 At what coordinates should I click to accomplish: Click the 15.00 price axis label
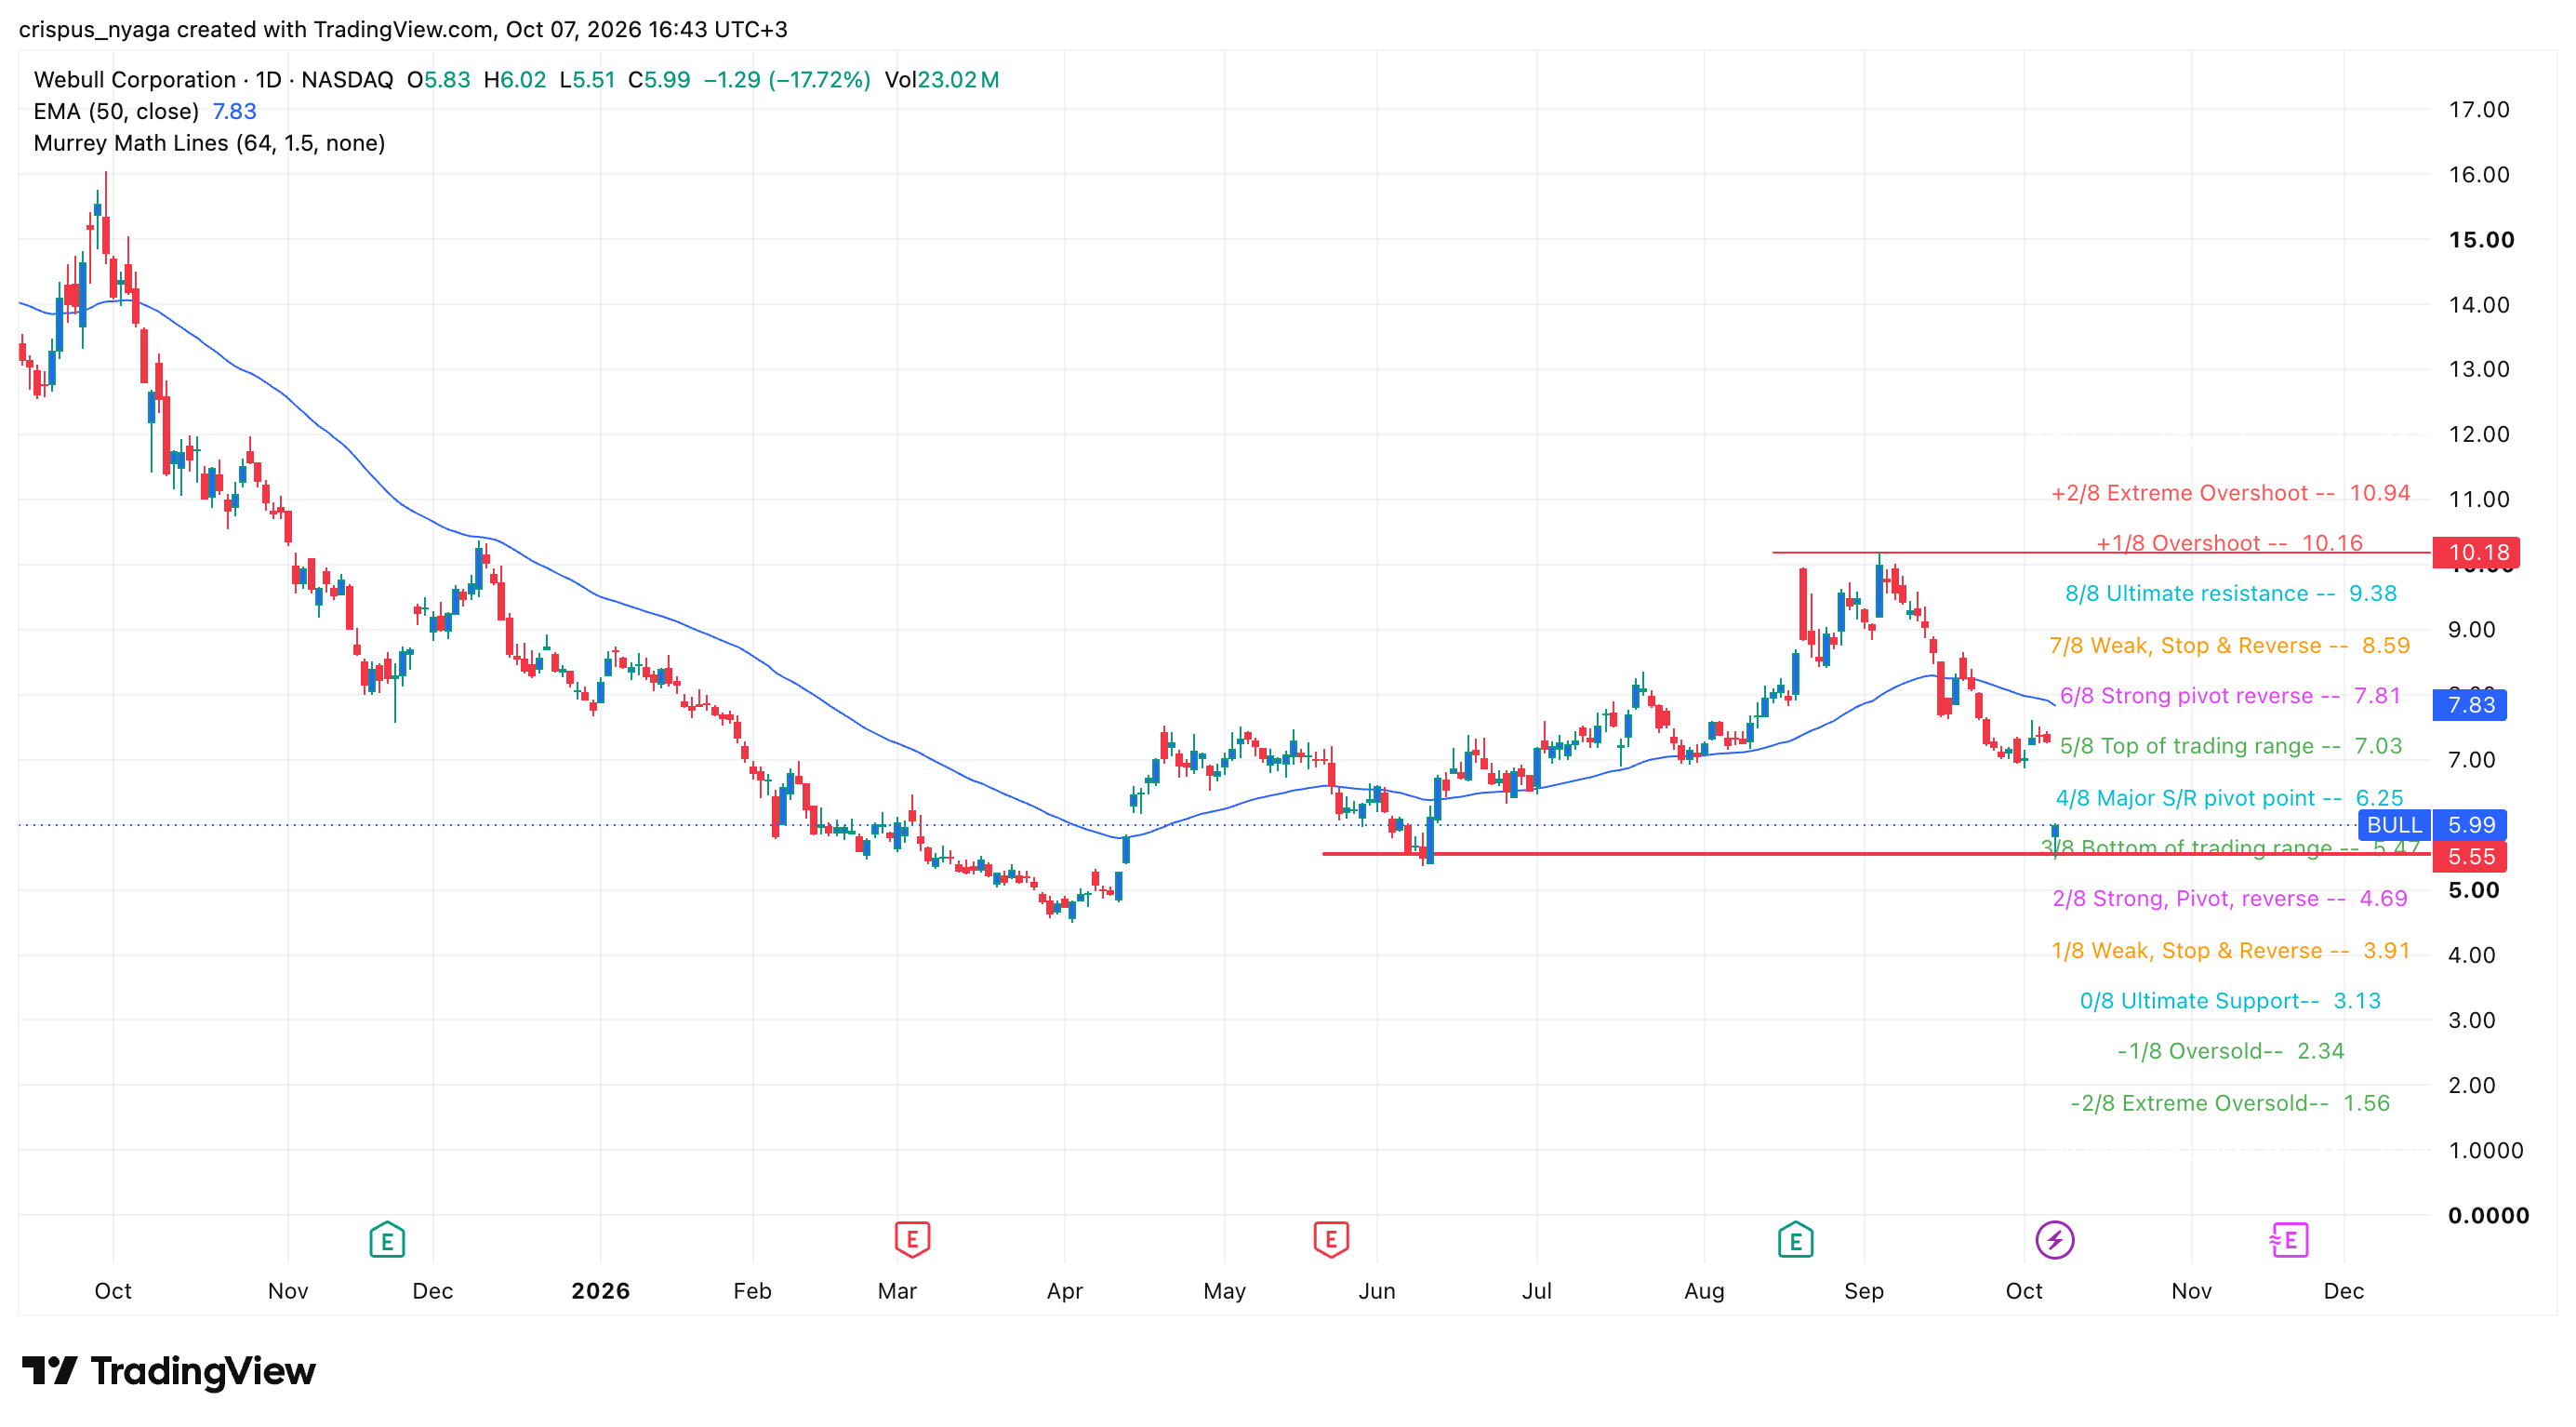coord(2481,240)
